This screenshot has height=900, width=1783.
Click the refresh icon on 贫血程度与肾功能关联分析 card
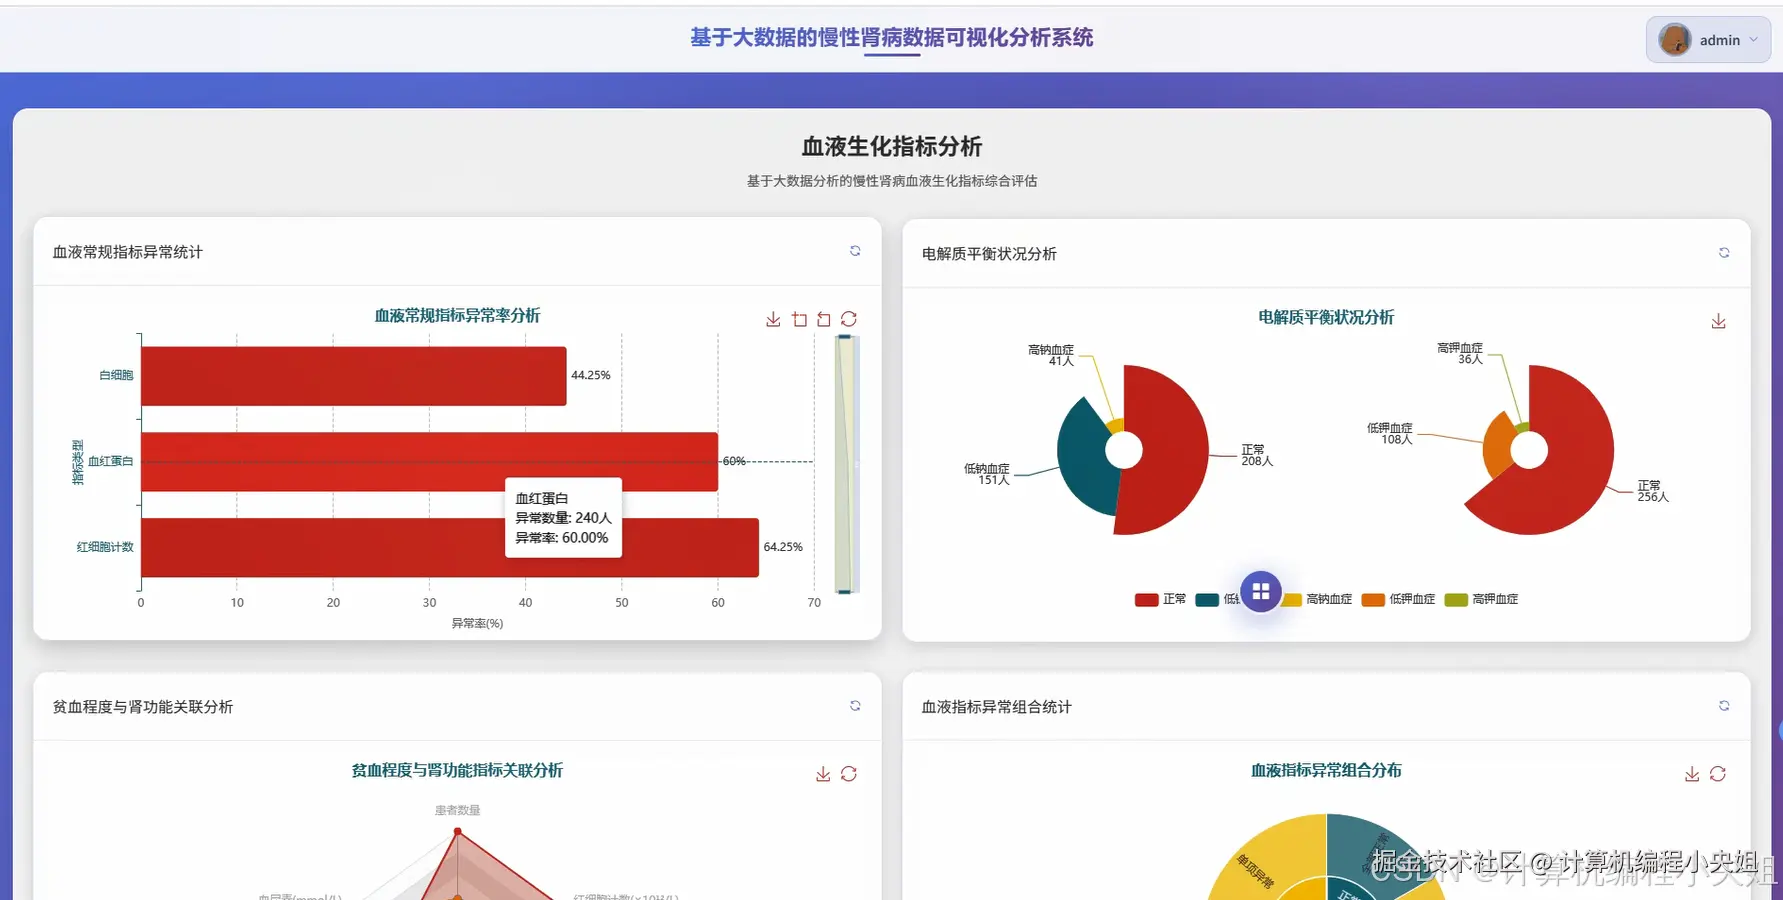tap(855, 705)
